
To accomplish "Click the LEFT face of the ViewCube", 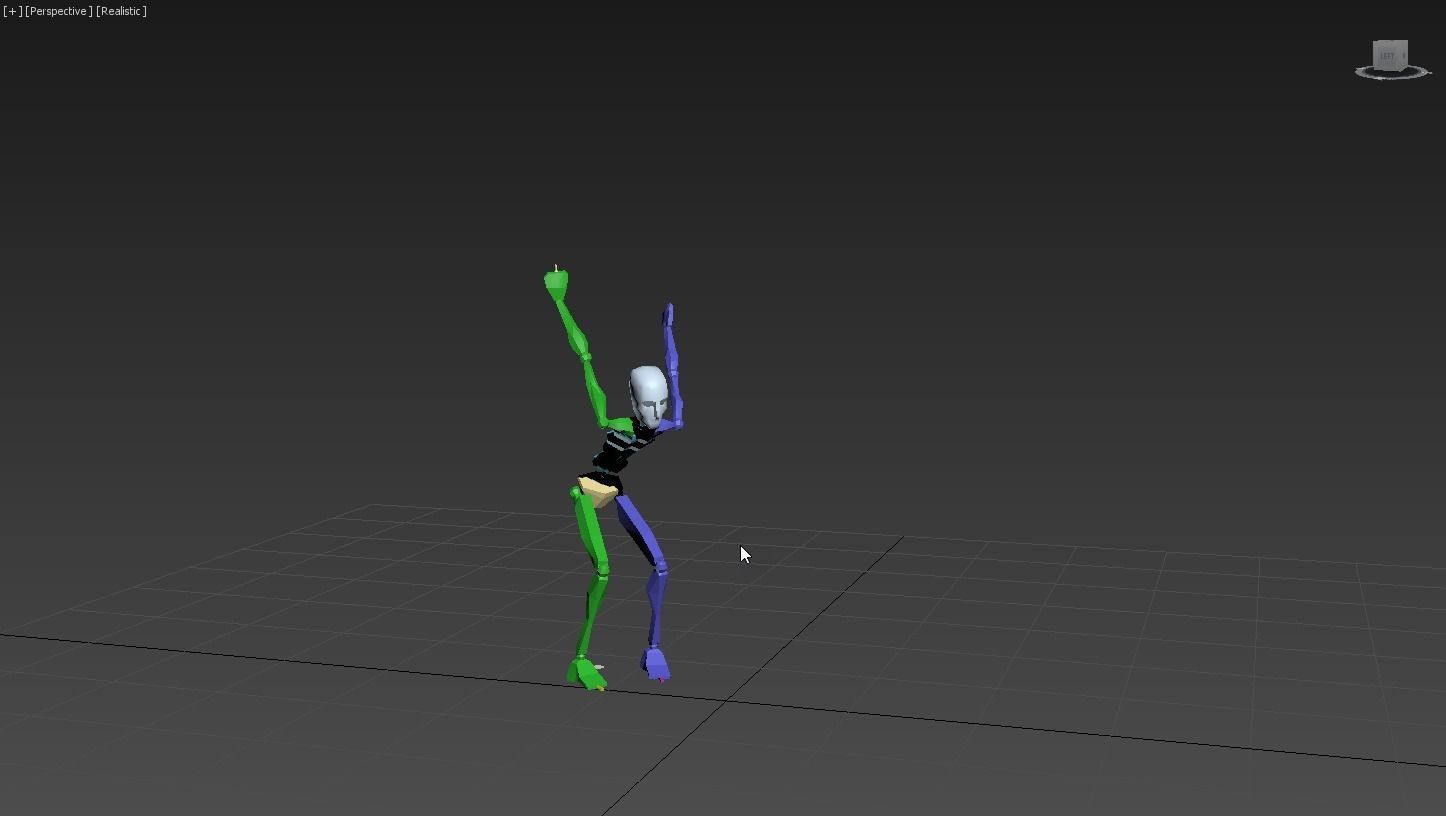I will tap(1388, 56).
